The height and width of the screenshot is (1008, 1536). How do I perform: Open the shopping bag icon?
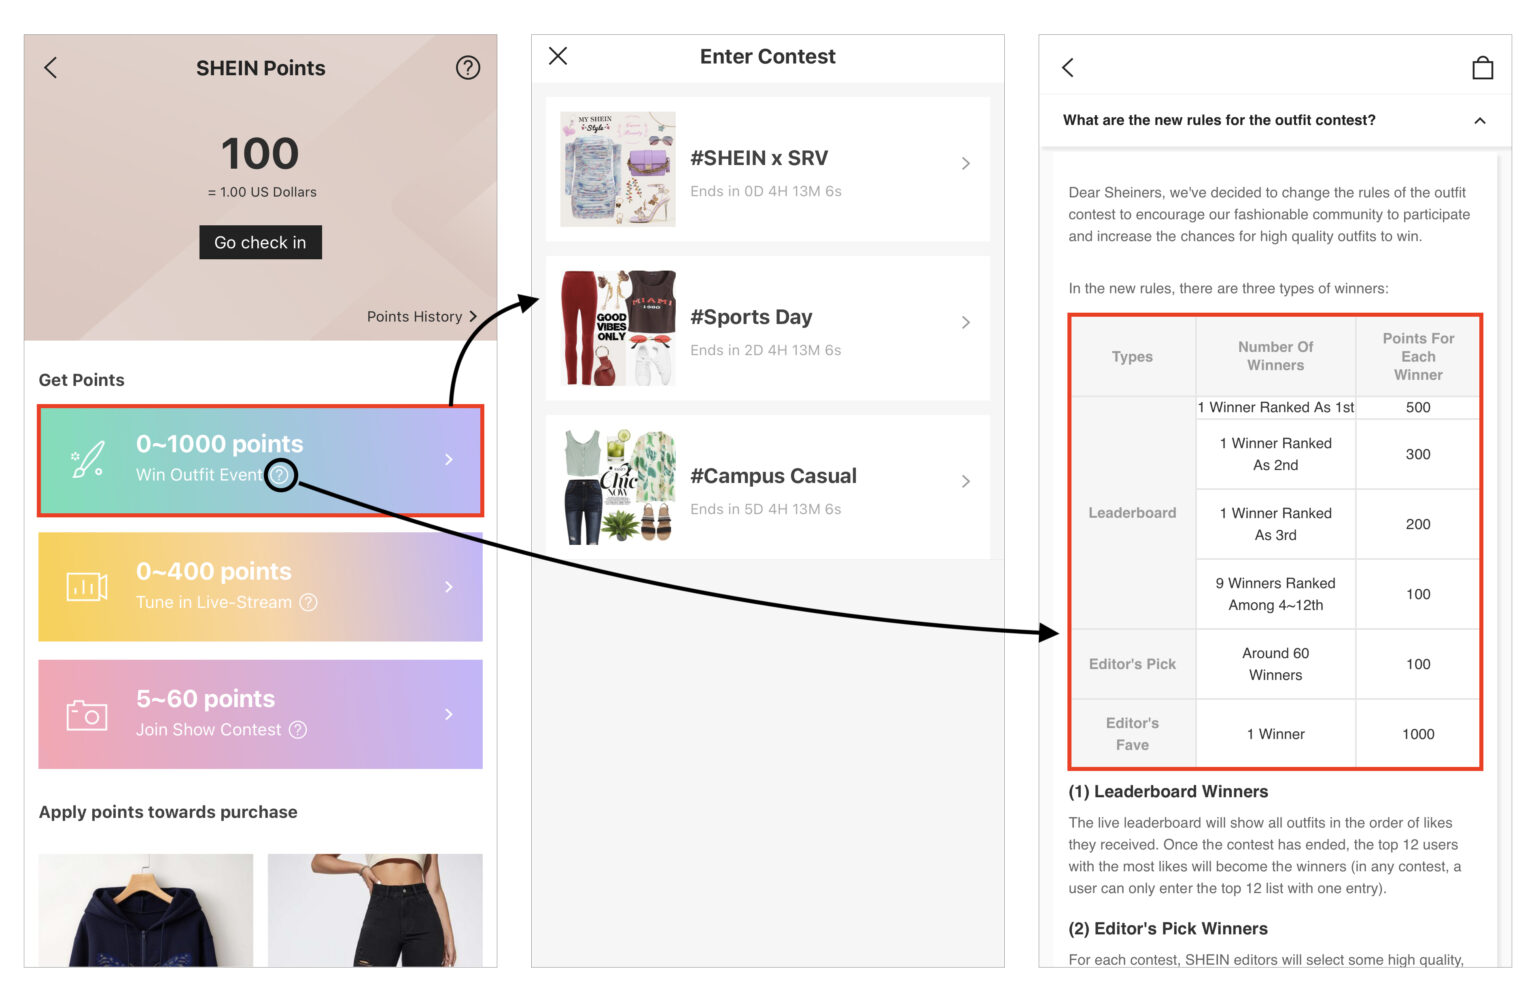click(1482, 68)
